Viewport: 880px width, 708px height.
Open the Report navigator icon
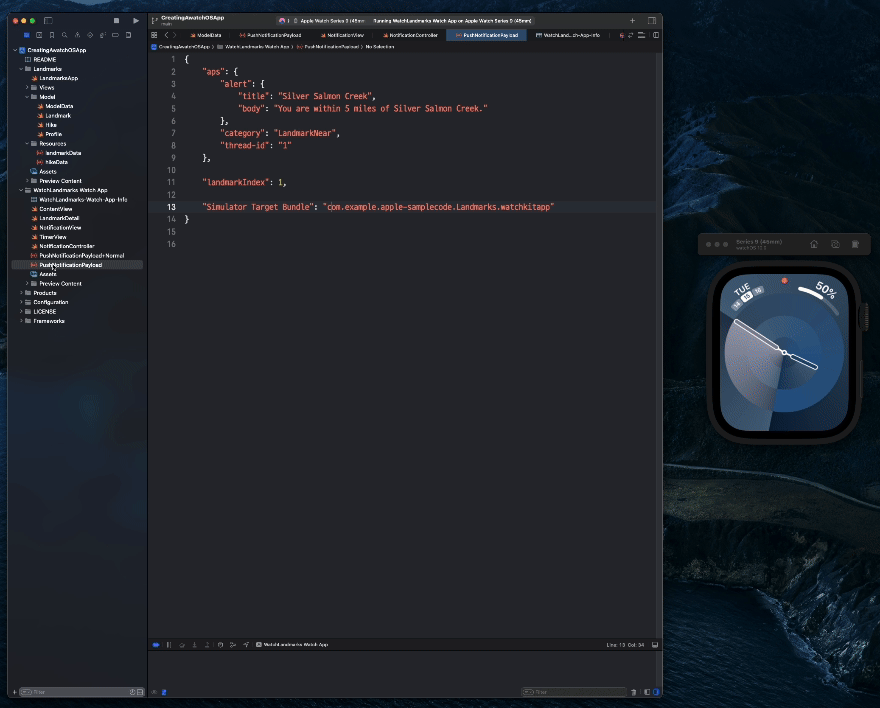[128, 35]
